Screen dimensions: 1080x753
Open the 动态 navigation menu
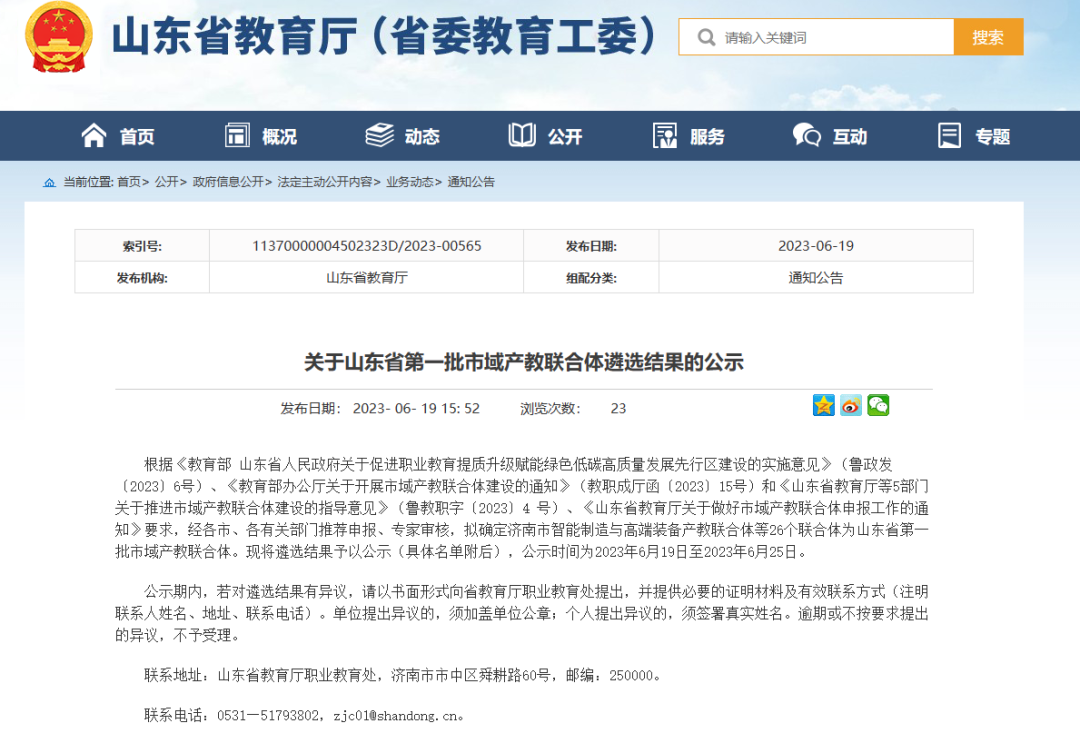tap(424, 135)
